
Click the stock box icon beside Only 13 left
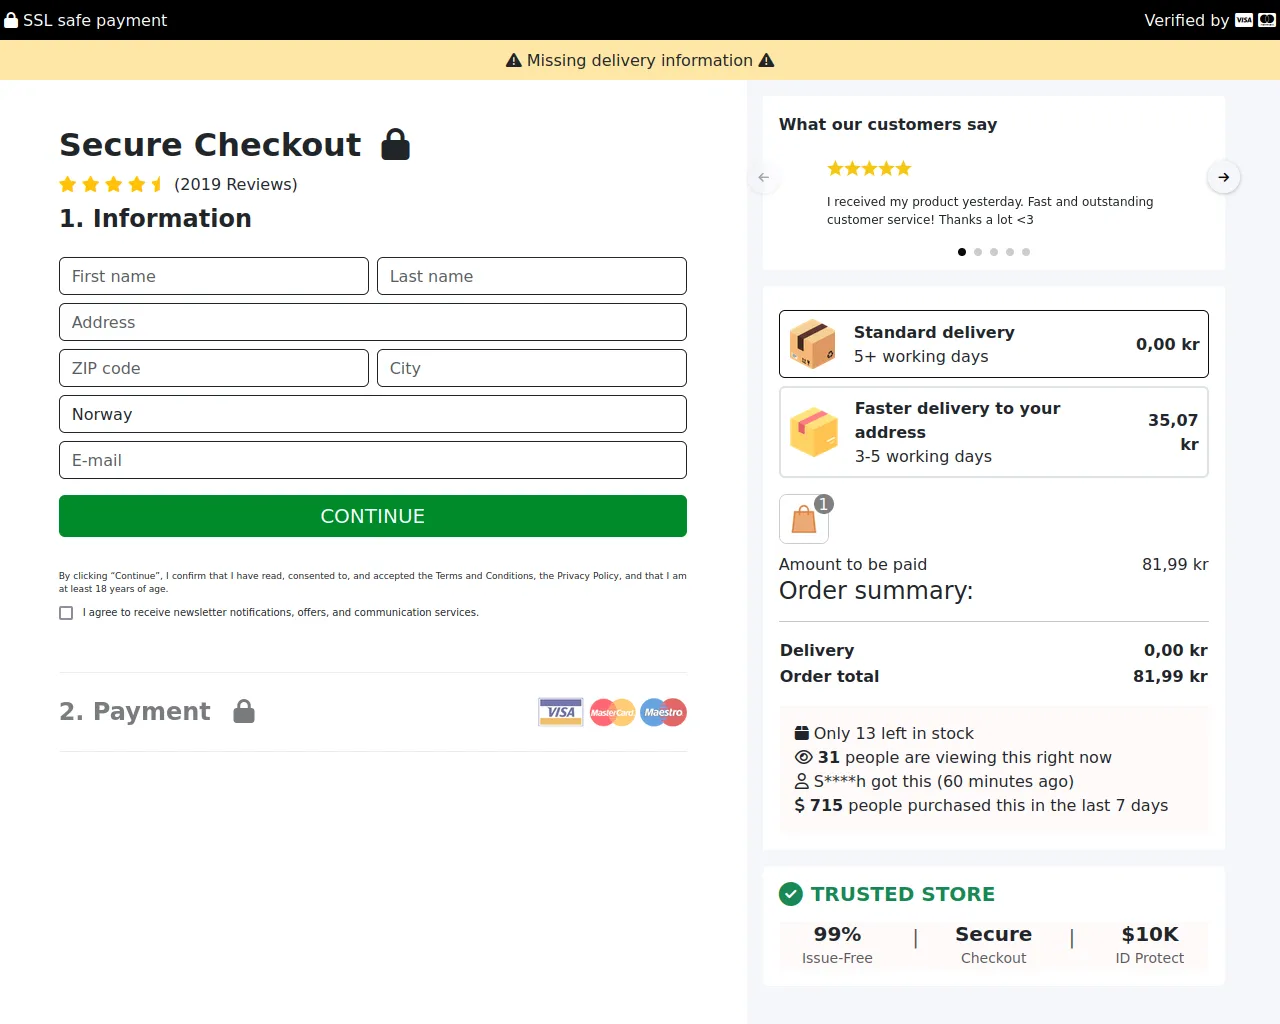tap(802, 733)
